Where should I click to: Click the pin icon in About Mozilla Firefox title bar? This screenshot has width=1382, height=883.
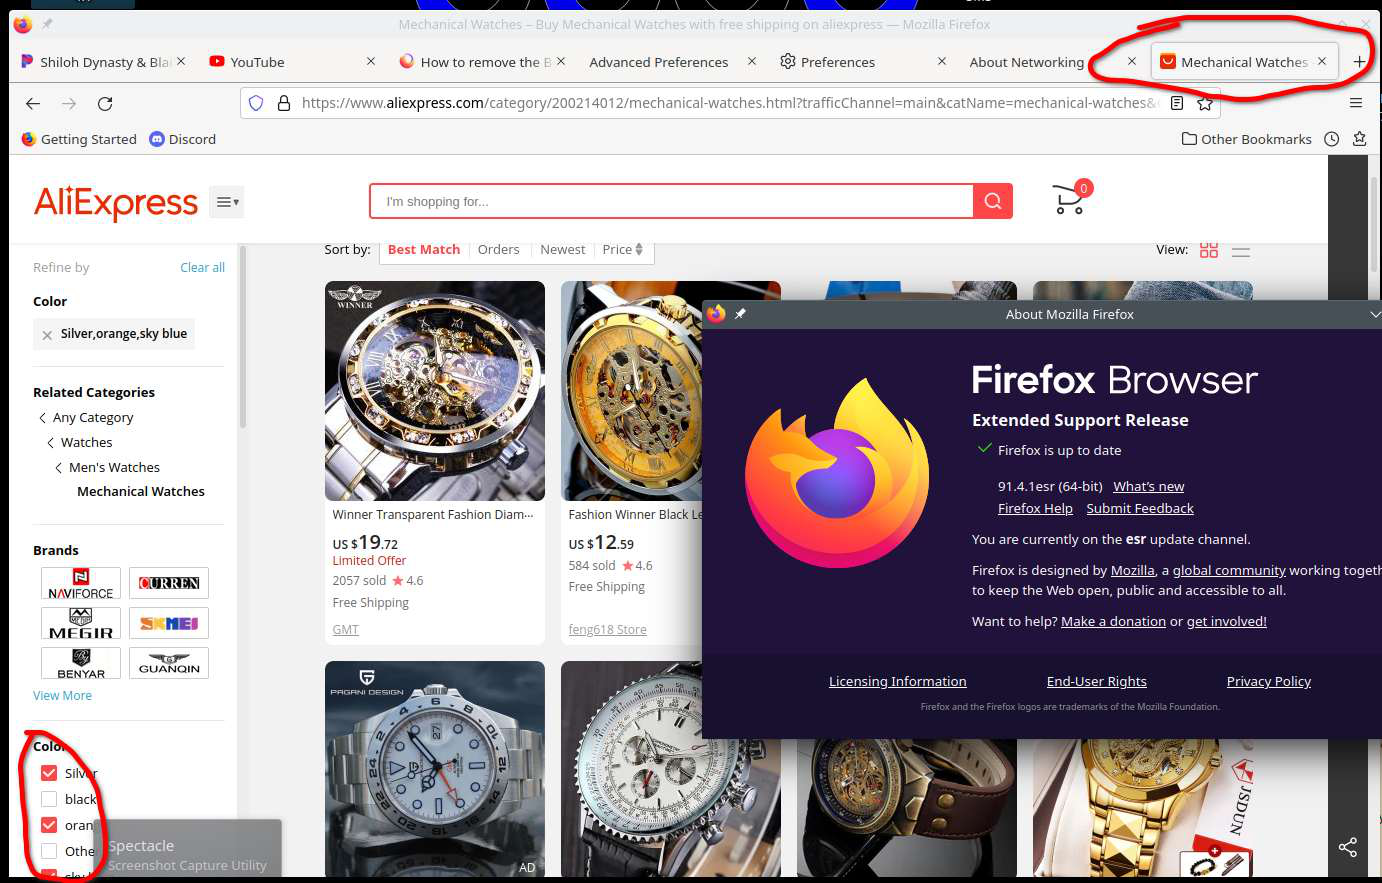(740, 314)
